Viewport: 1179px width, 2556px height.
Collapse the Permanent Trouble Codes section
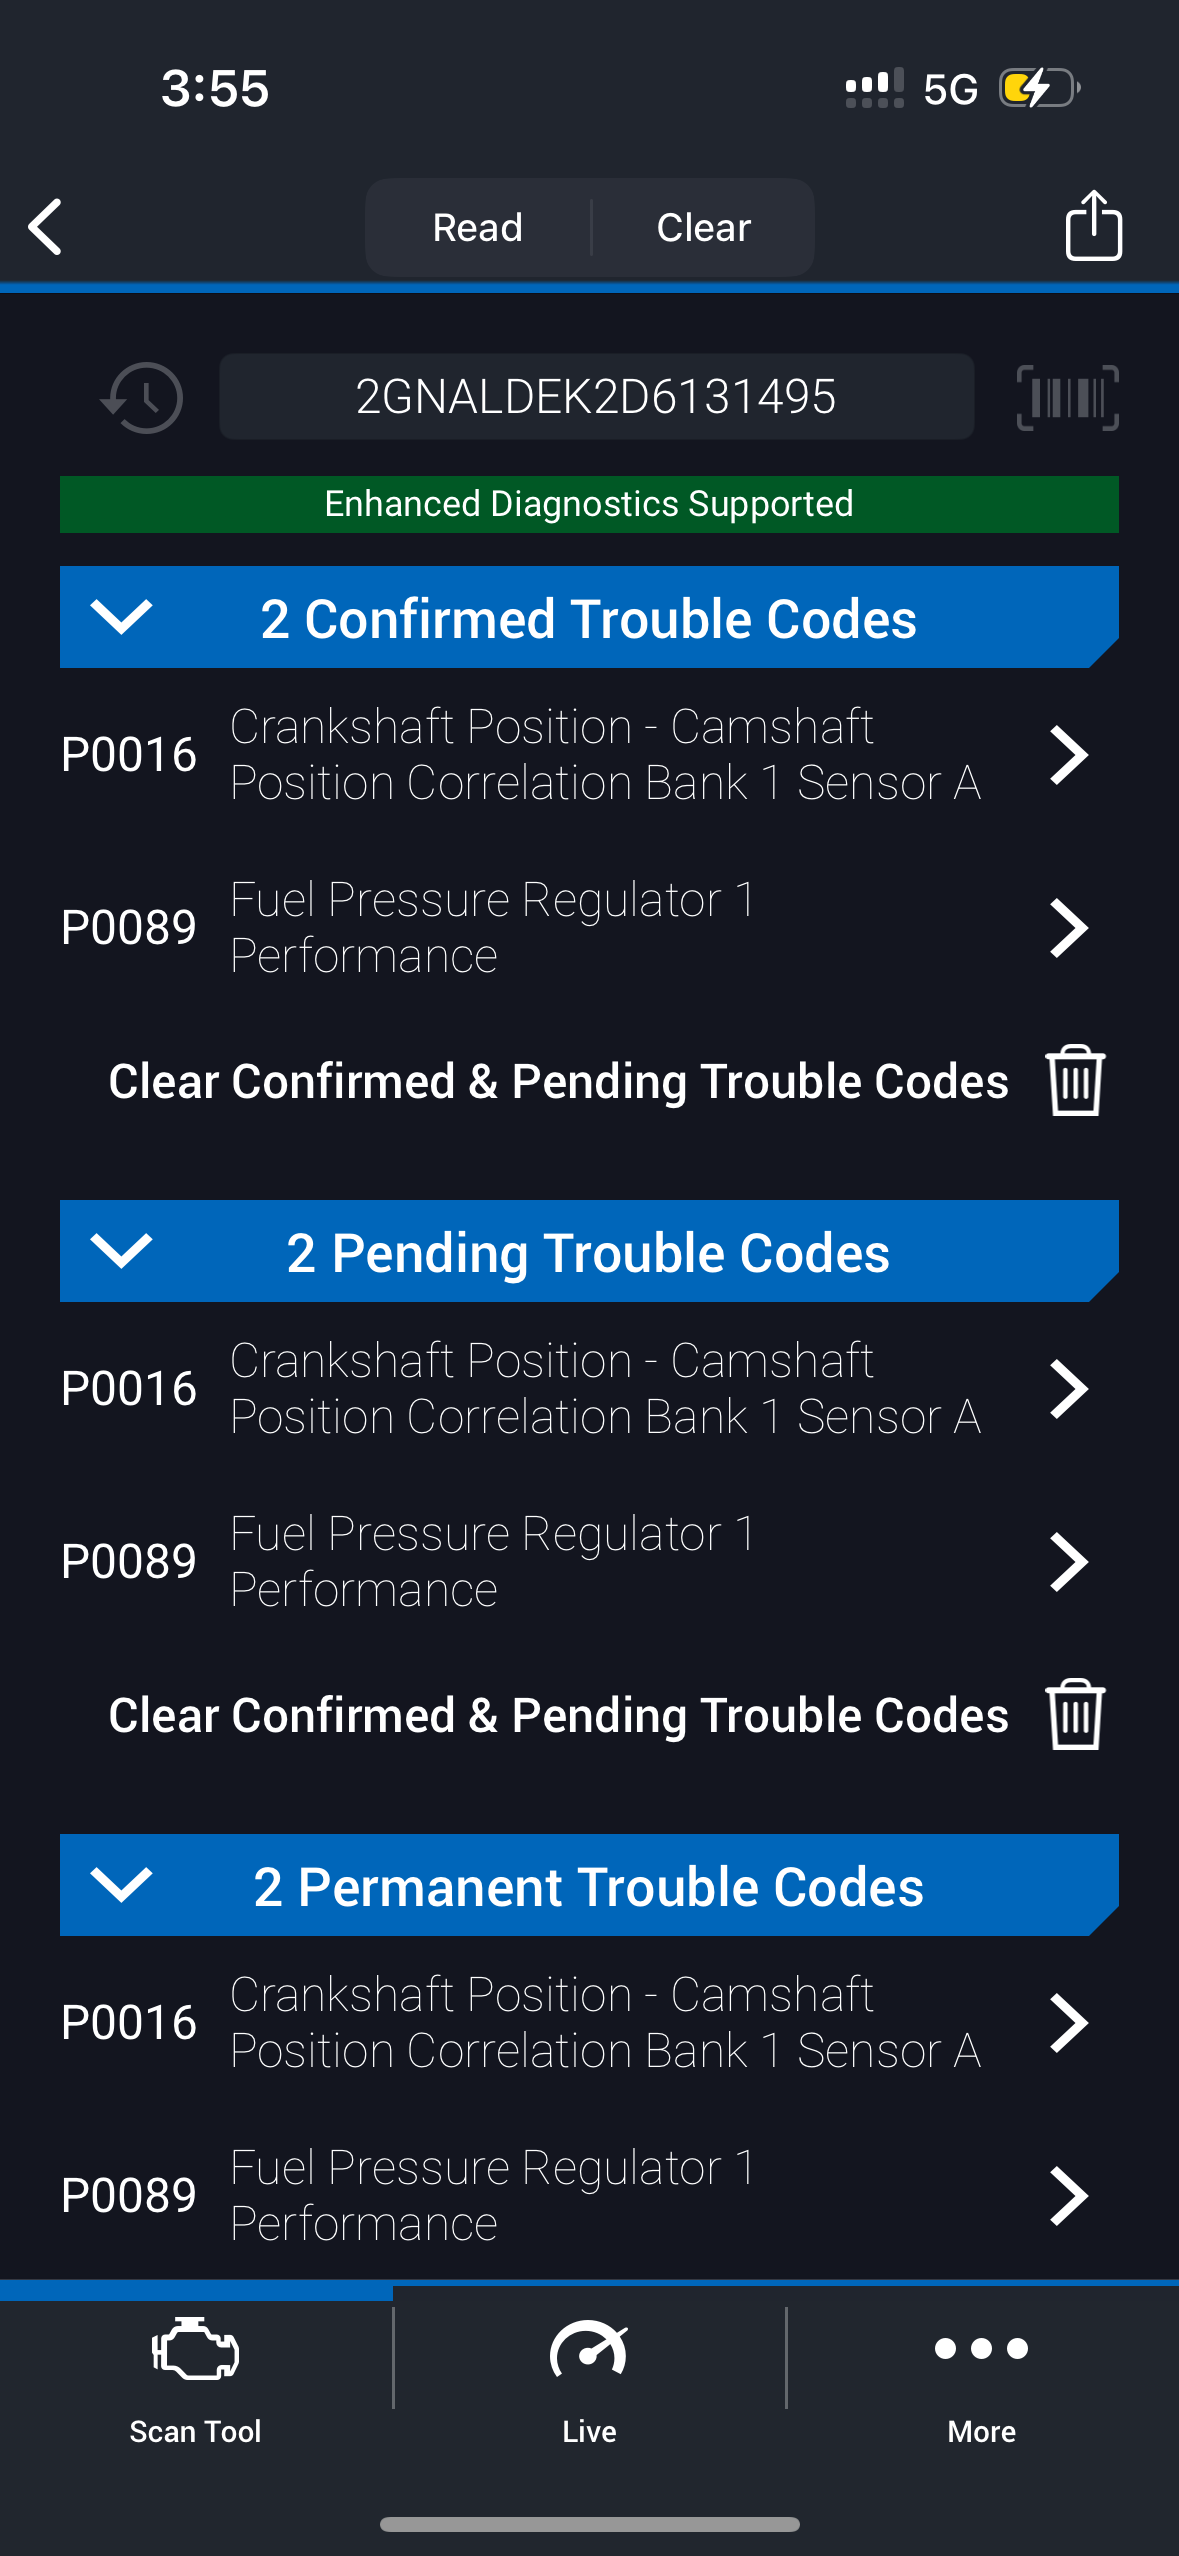(x=121, y=1885)
